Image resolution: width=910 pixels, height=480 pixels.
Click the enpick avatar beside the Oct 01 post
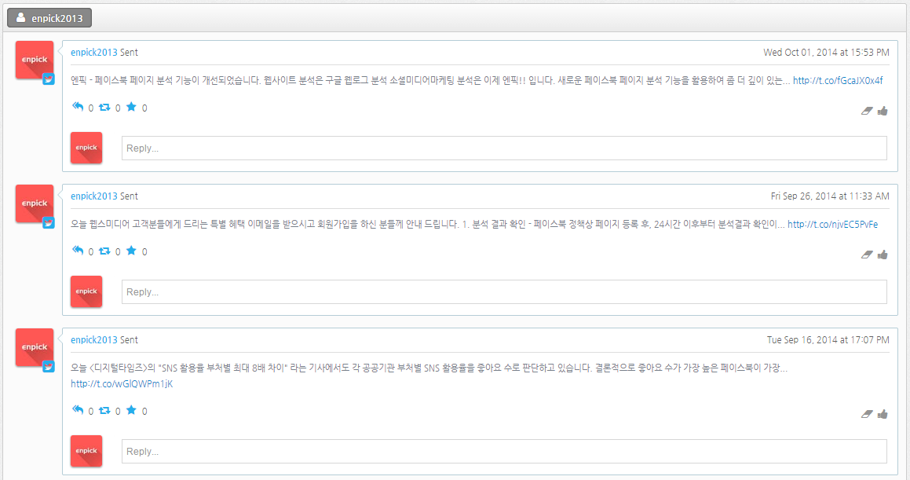(x=34, y=60)
